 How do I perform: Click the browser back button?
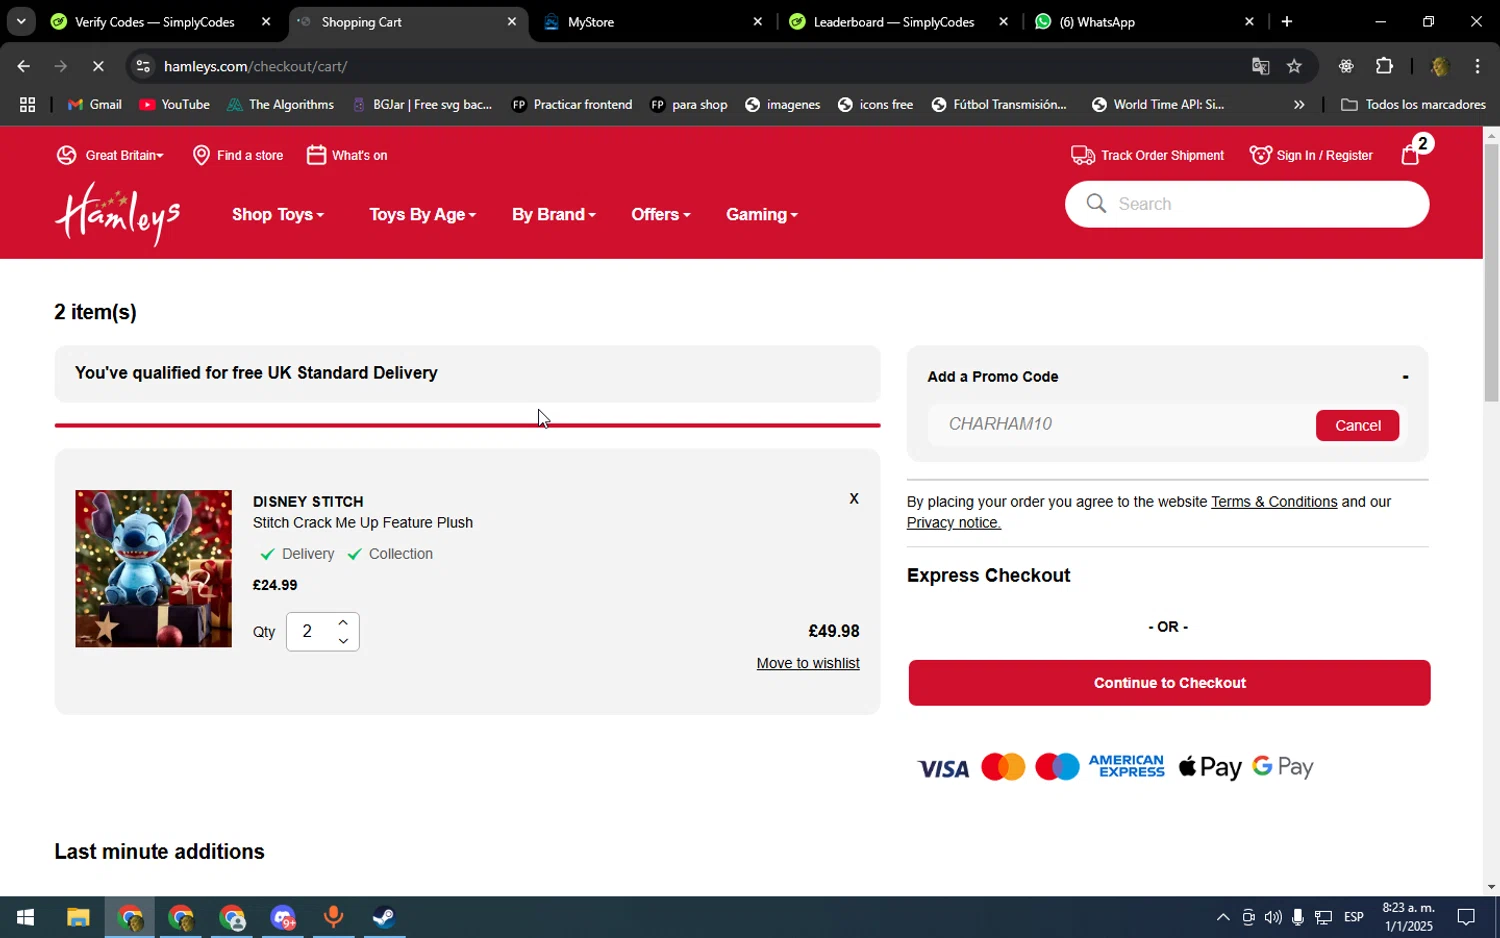pyautogui.click(x=23, y=66)
